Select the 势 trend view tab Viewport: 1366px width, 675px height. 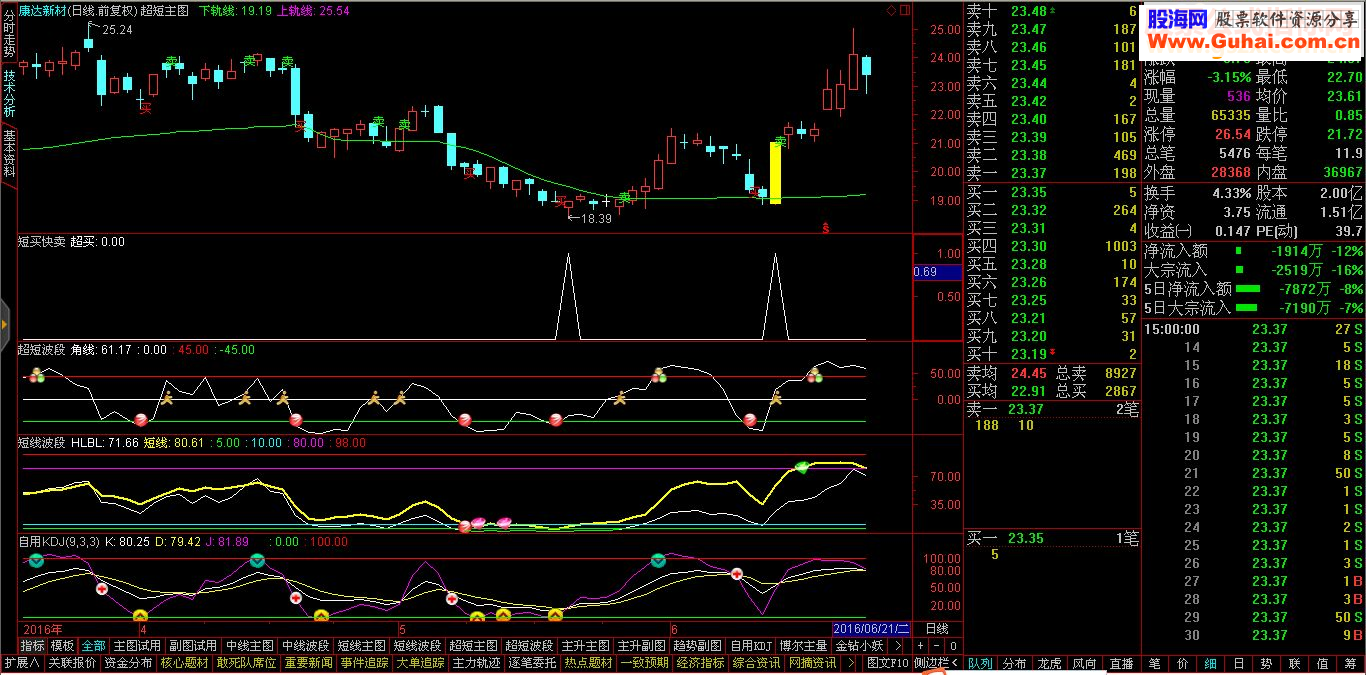tap(1266, 663)
